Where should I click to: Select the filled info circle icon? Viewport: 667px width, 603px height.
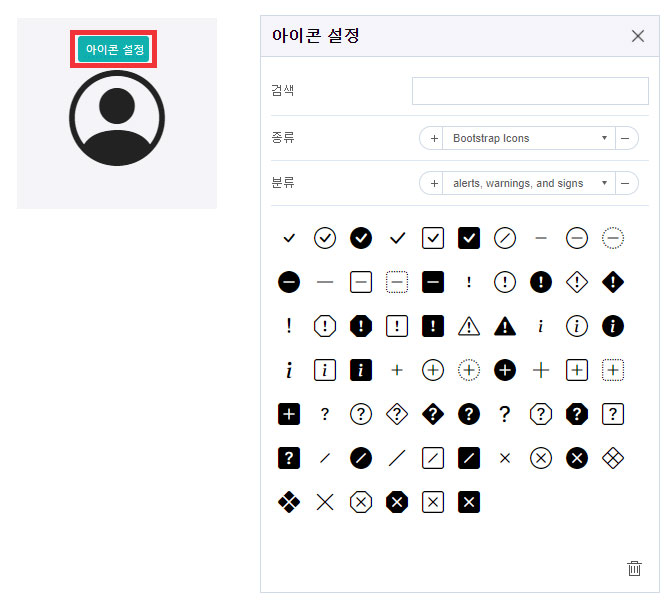click(x=613, y=326)
